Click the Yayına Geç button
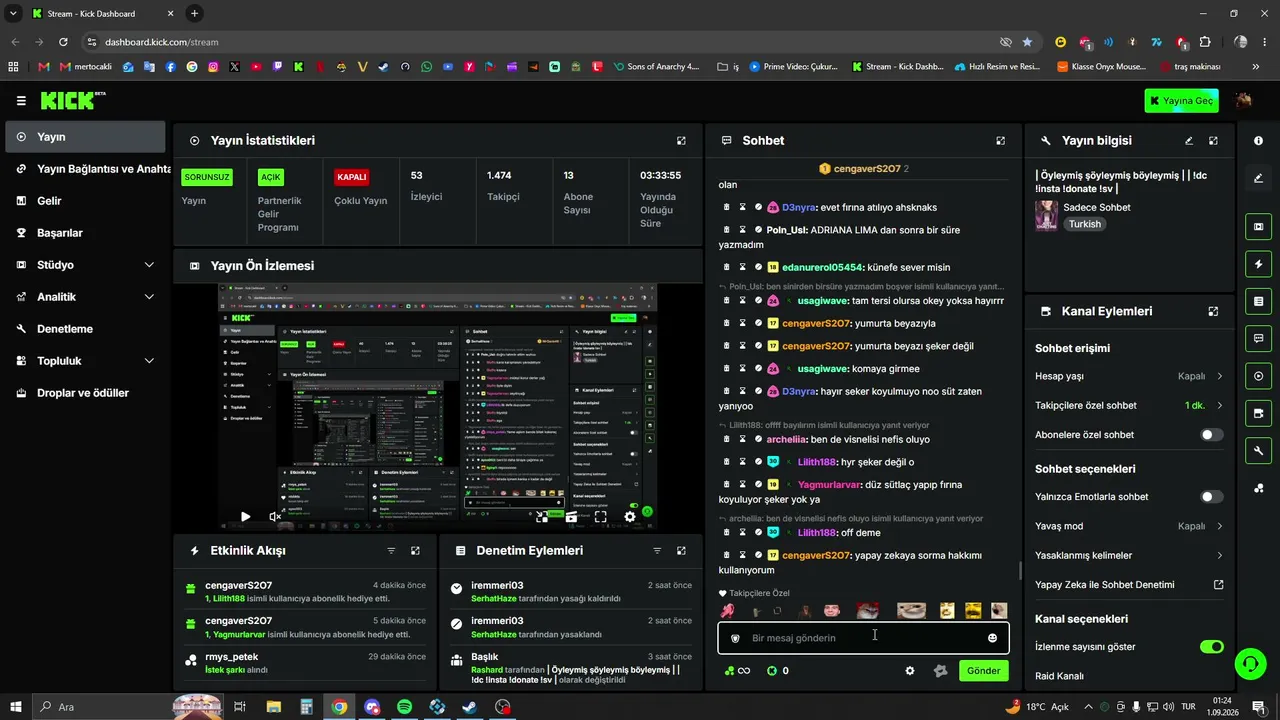The height and width of the screenshot is (720, 1280). 1181,101
